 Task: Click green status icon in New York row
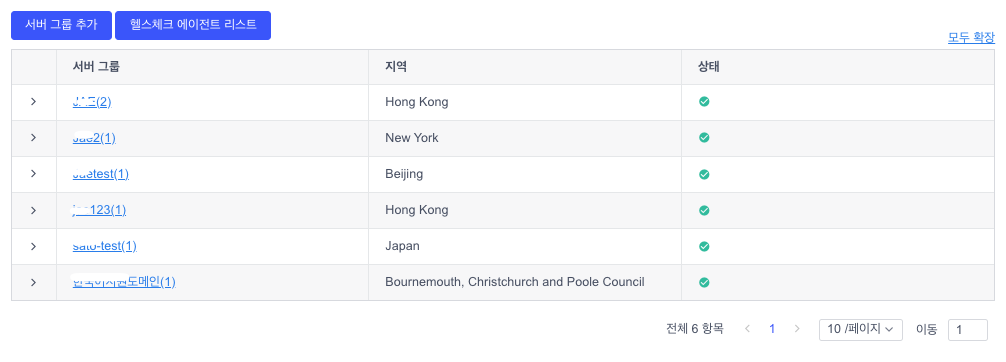click(x=704, y=137)
